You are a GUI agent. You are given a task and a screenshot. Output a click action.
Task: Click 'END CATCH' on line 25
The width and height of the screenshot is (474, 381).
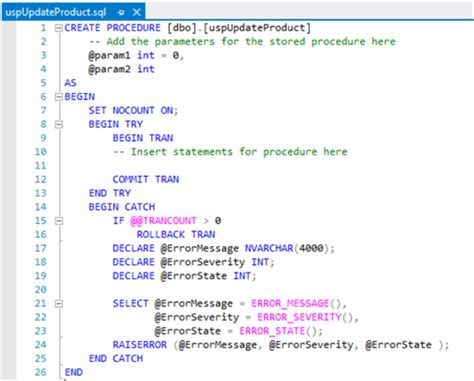coord(116,359)
